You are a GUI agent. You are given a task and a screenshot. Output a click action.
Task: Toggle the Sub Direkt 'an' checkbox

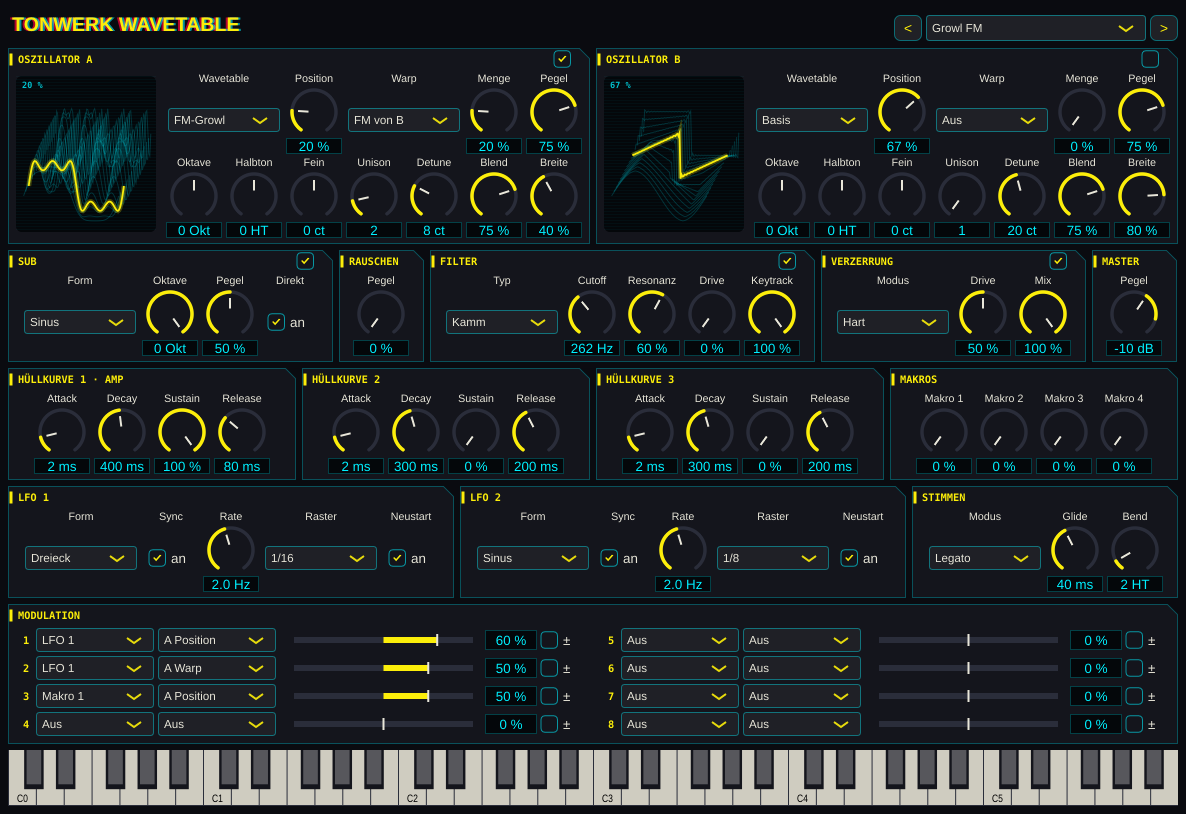pyautogui.click(x=276, y=322)
